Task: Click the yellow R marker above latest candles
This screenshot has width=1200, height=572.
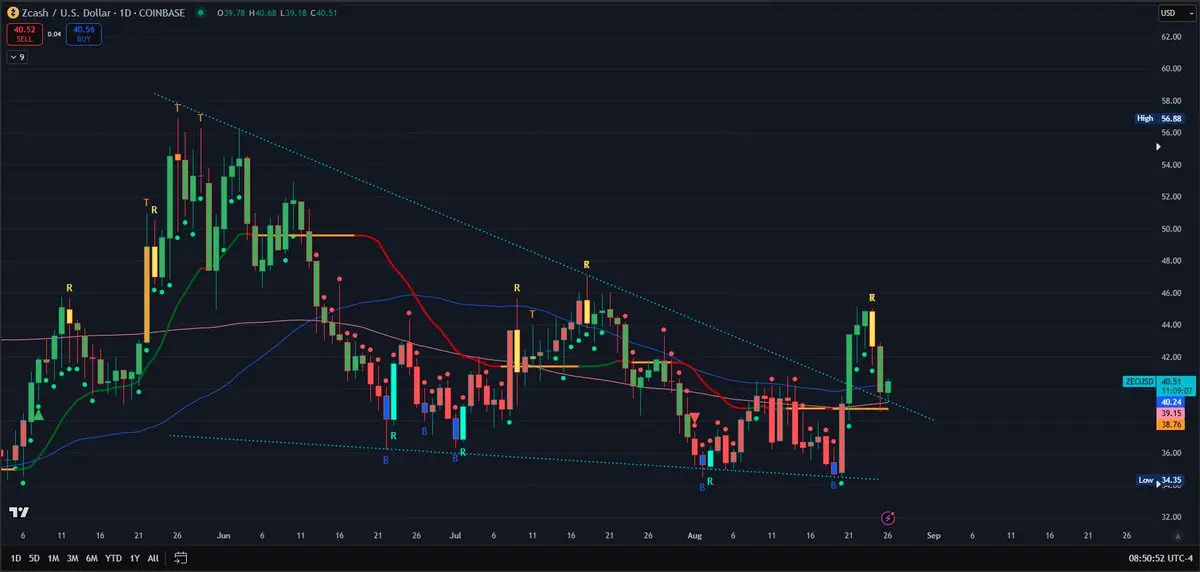Action: [x=872, y=297]
